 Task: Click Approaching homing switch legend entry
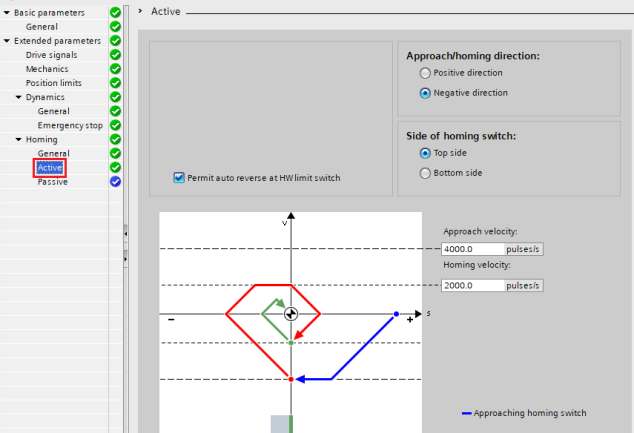coord(524,413)
